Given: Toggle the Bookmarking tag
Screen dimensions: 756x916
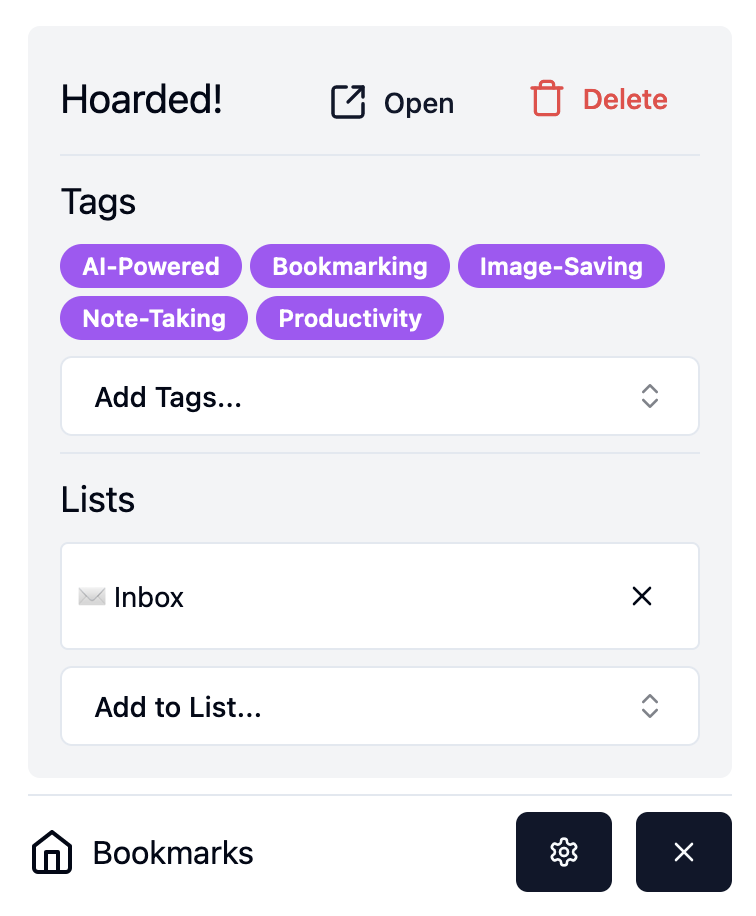Looking at the screenshot, I should click(x=349, y=266).
